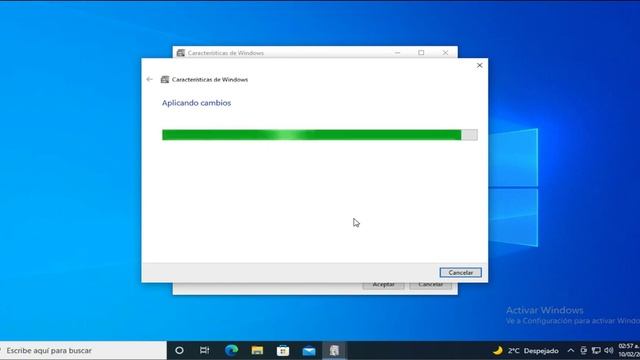This screenshot has width=640, height=360.
Task: Launch Microsoft Edge from the taskbar
Action: [231, 350]
